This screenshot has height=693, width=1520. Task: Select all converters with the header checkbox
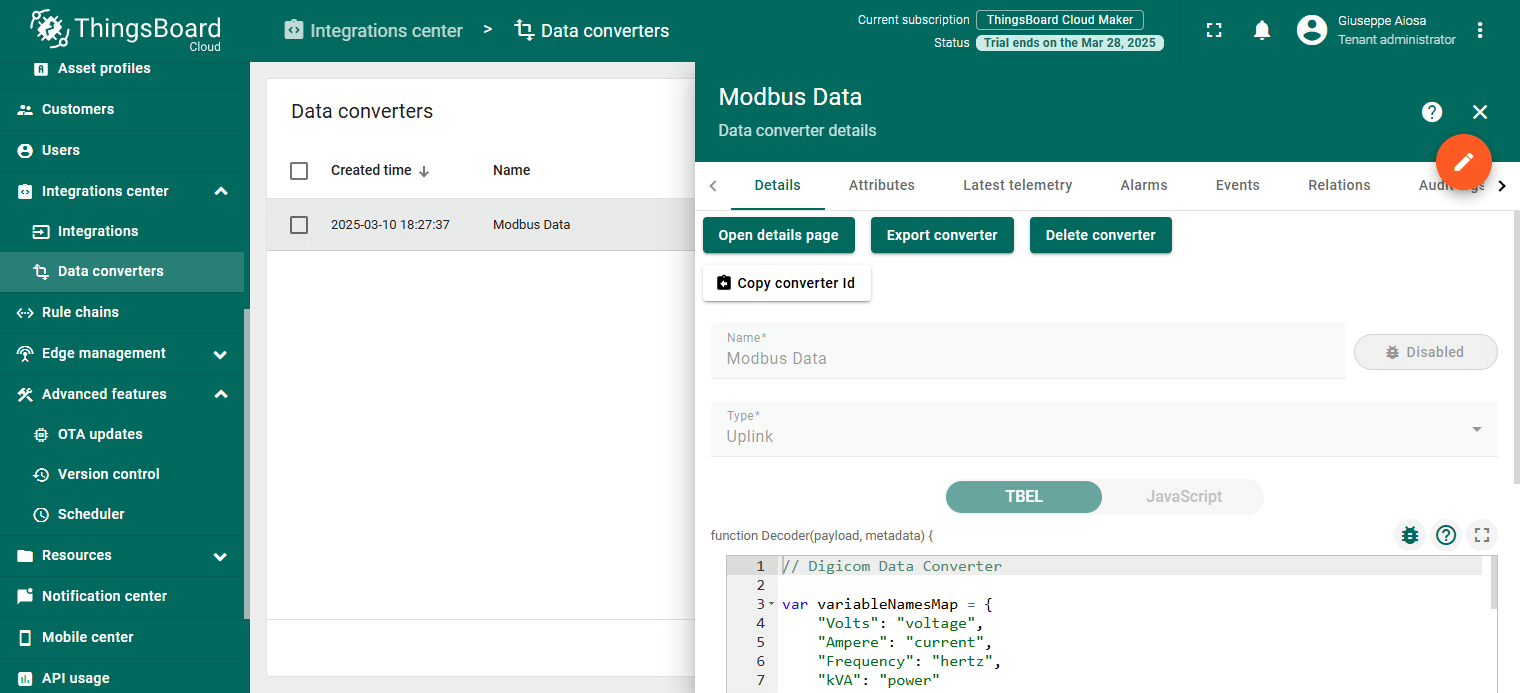299,171
